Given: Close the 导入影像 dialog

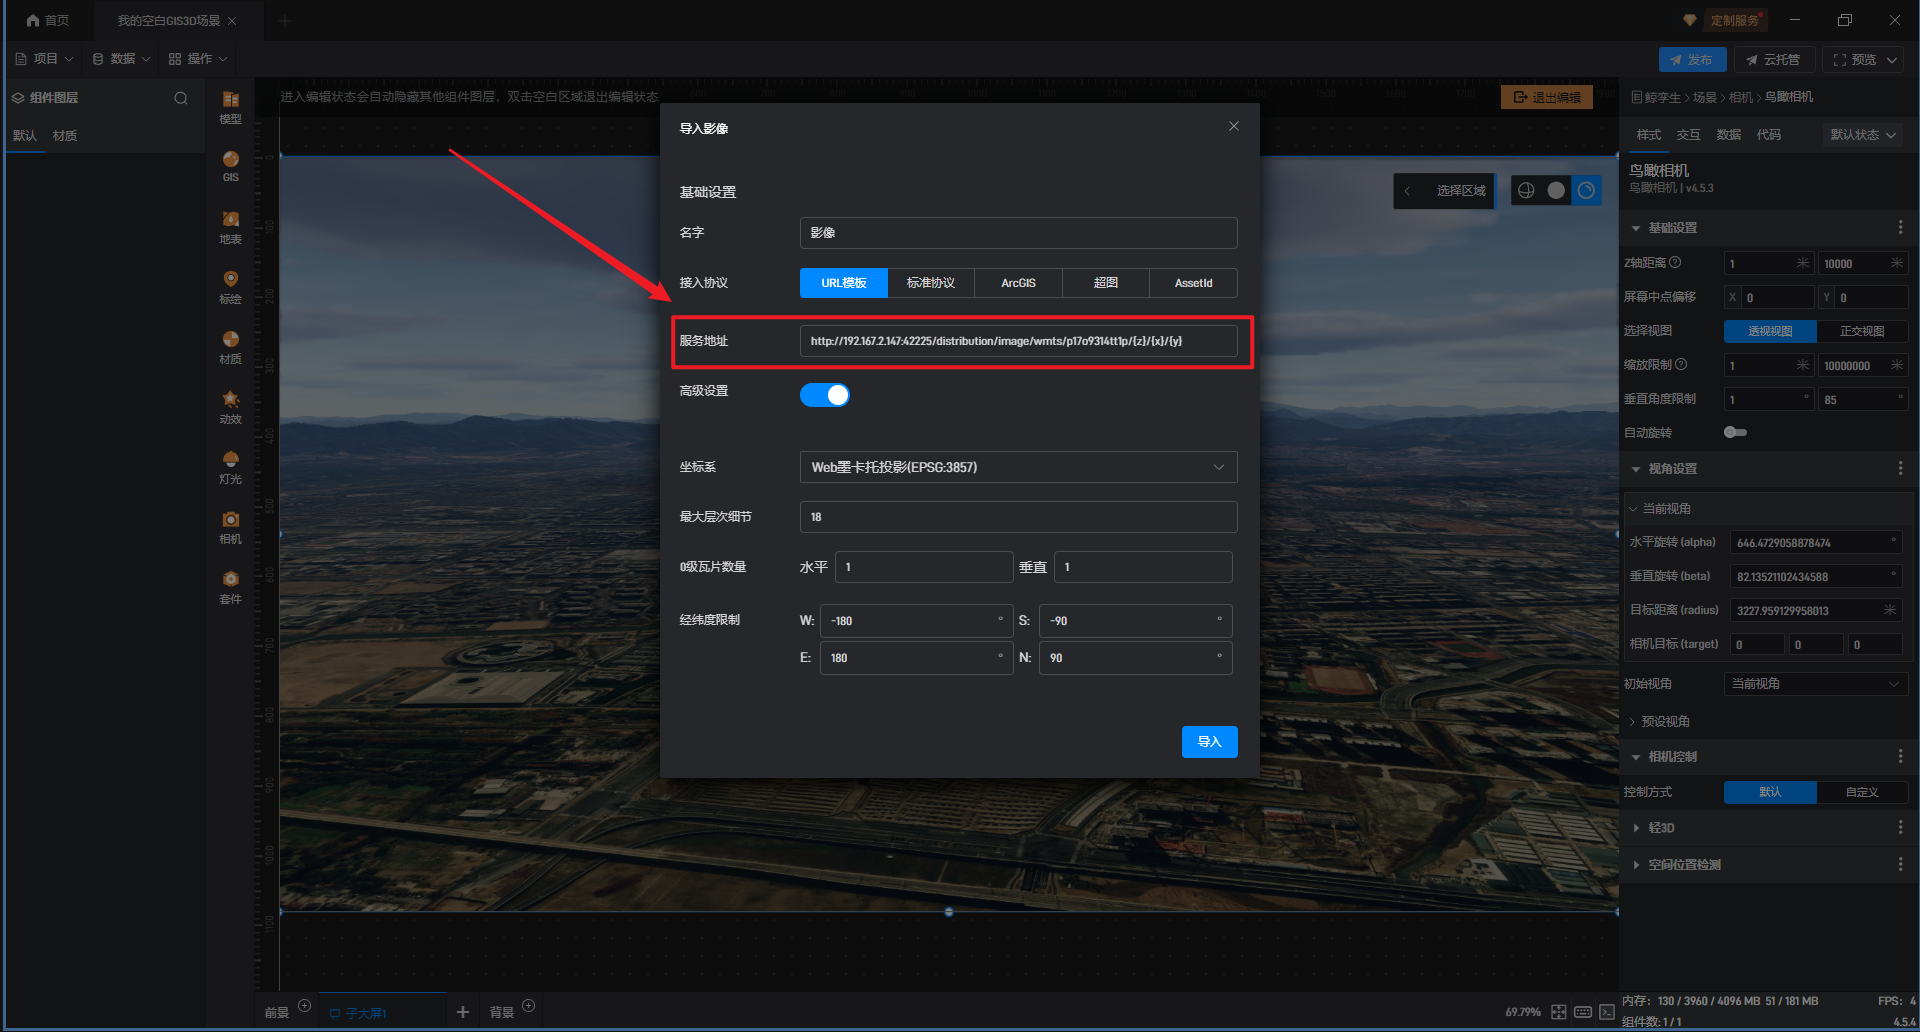Looking at the screenshot, I should [1233, 126].
